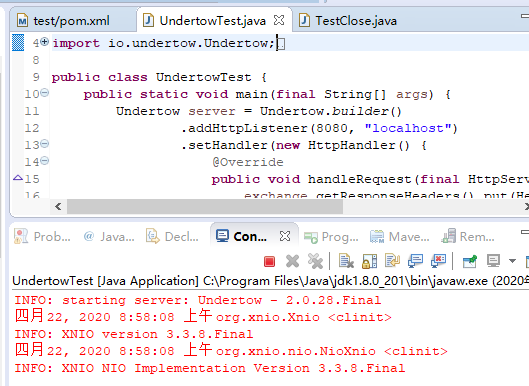Image resolution: width=529 pixels, height=386 pixels.
Task: Click class name UndertowTest on line 9
Action: click(203, 77)
